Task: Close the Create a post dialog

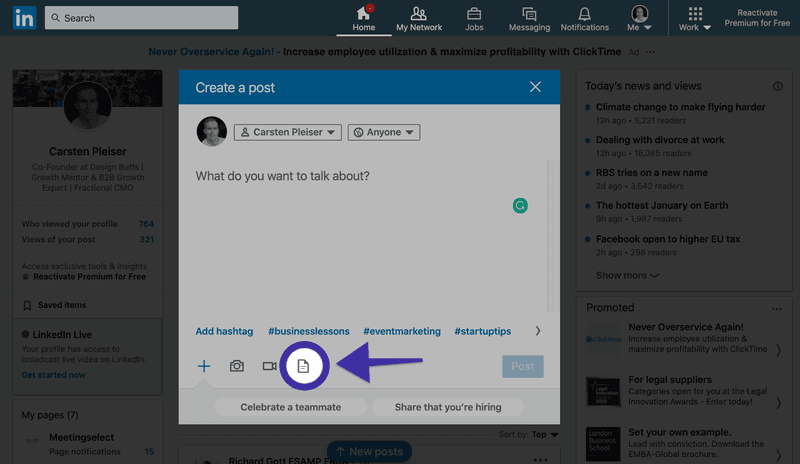Action: tap(535, 87)
